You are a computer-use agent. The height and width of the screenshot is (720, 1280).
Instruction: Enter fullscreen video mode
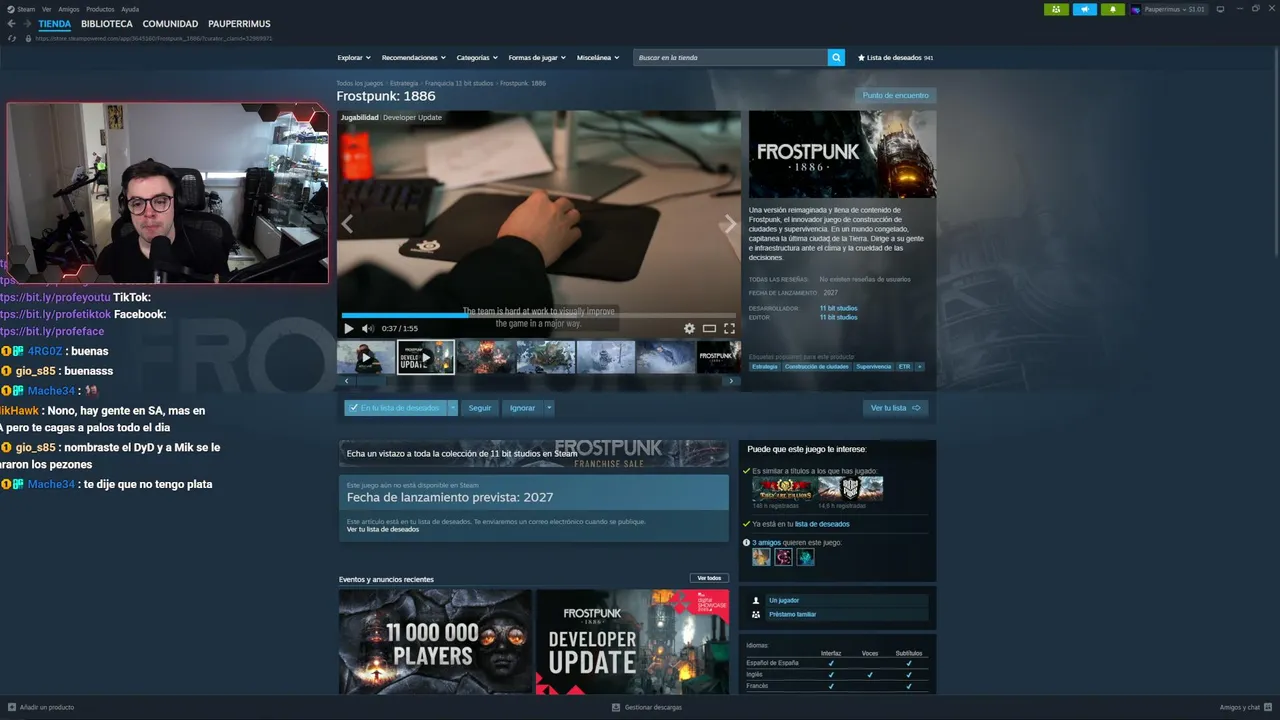(729, 328)
